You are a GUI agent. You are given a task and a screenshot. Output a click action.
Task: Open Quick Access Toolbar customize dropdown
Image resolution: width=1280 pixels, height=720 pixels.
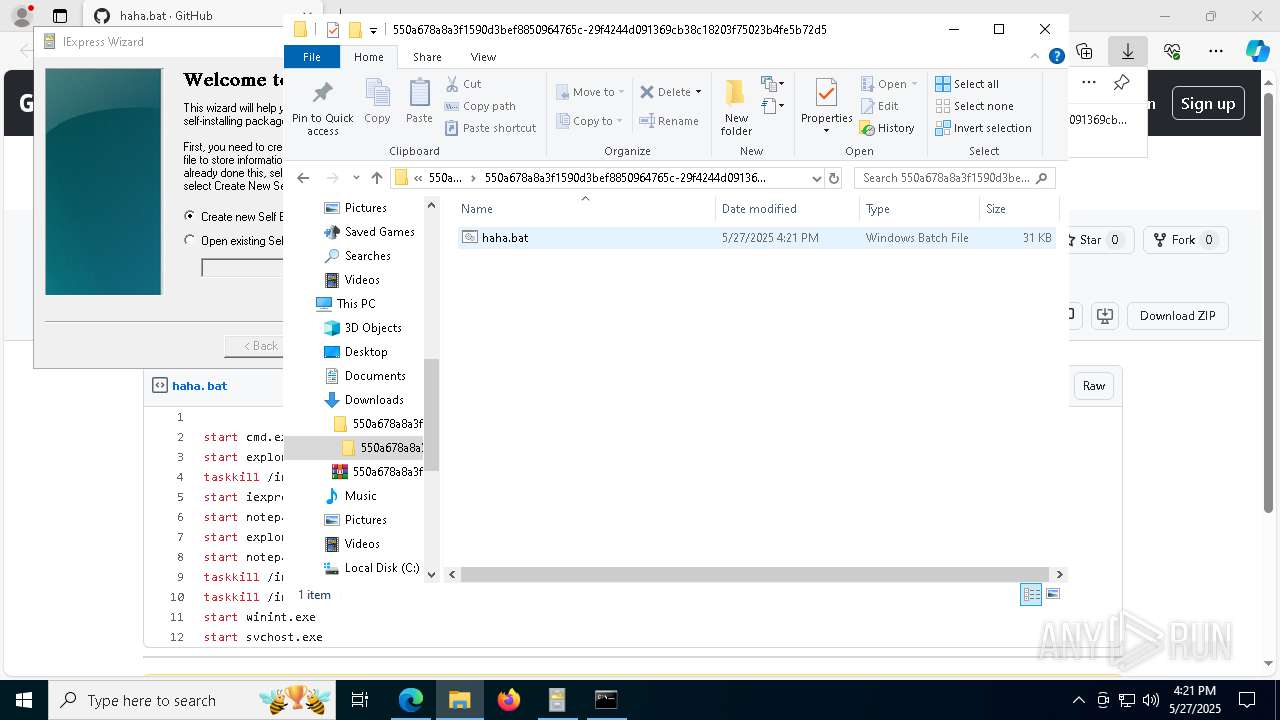point(373,31)
